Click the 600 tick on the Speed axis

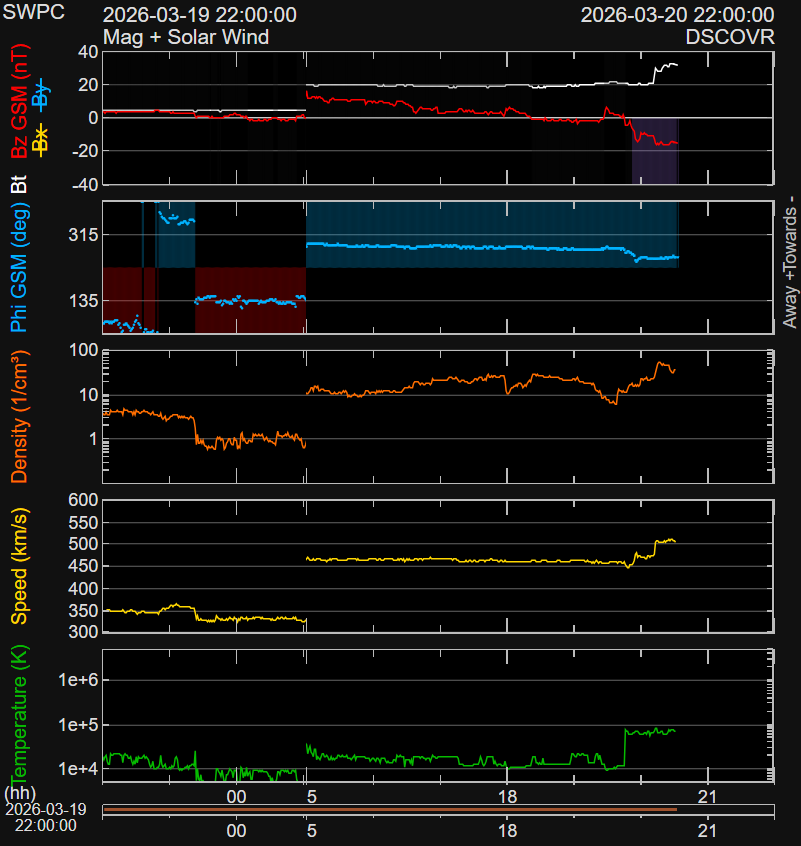pos(84,500)
